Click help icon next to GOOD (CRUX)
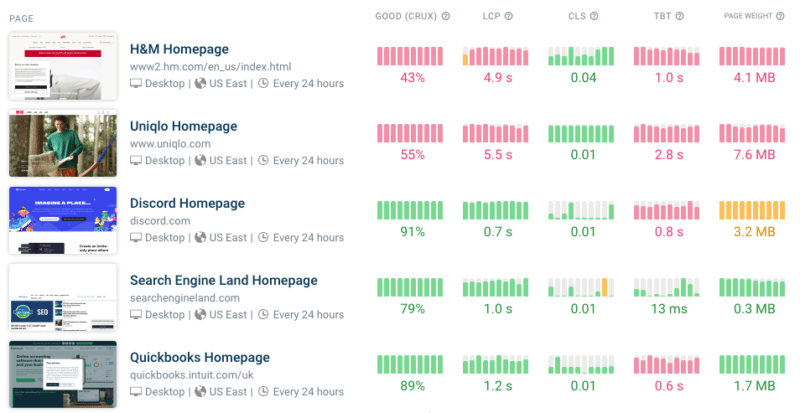800x413 pixels. pos(446,16)
